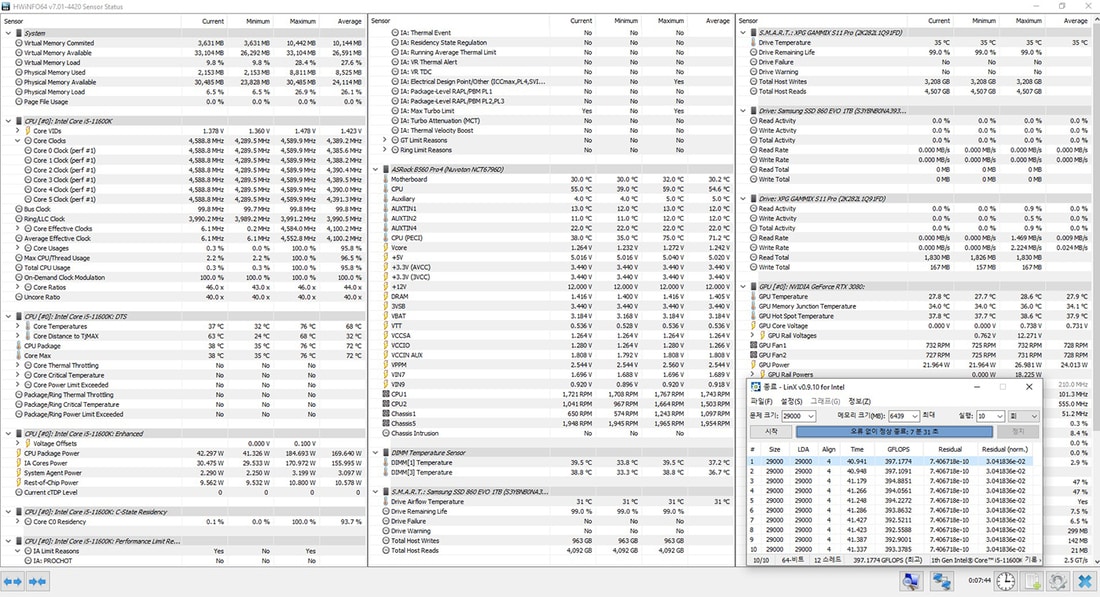
Task: Click the HWiNFO64 title bar app icon
Action: [6, 6]
